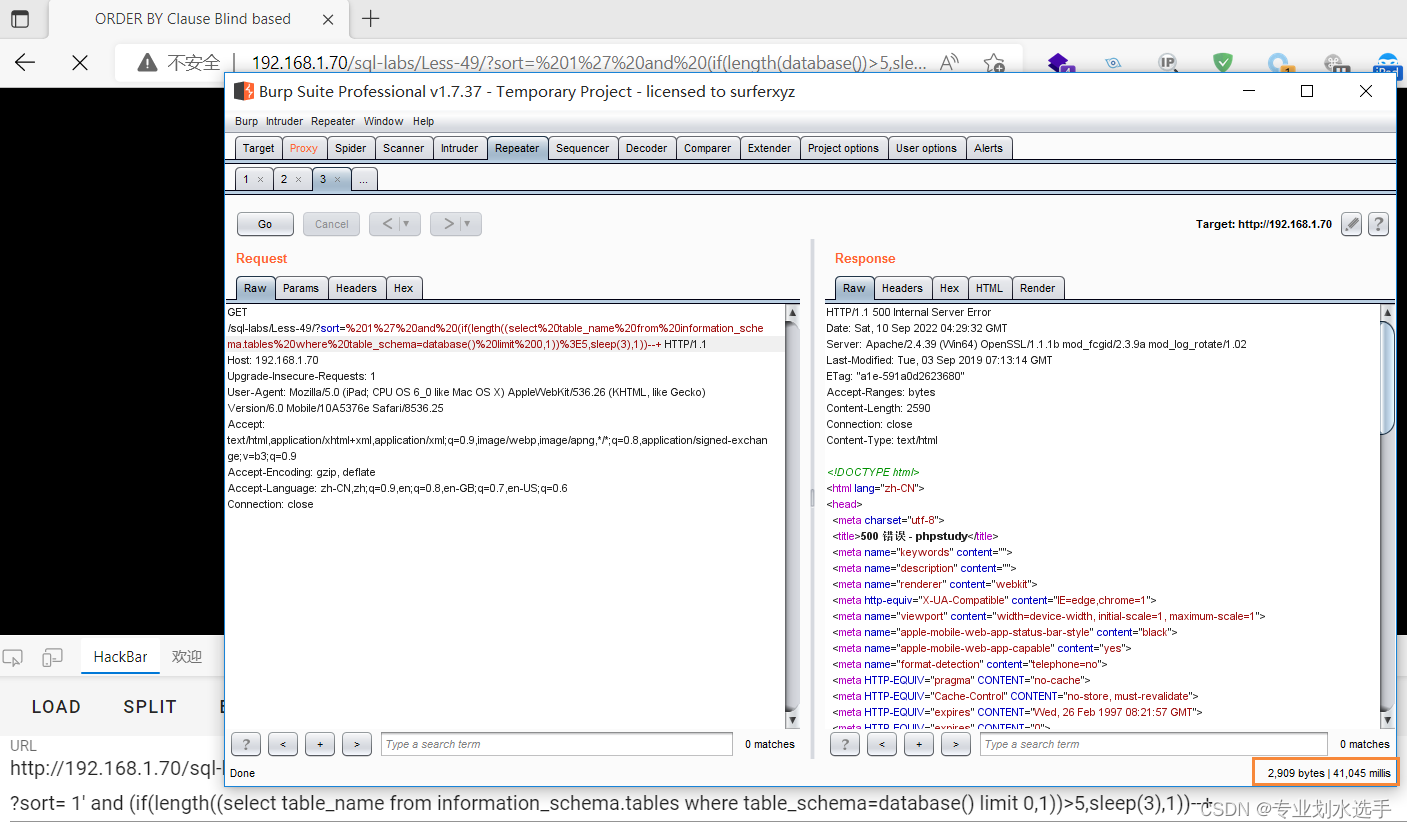1407x829 pixels.
Task: Open the Help menu
Action: click(x=423, y=121)
